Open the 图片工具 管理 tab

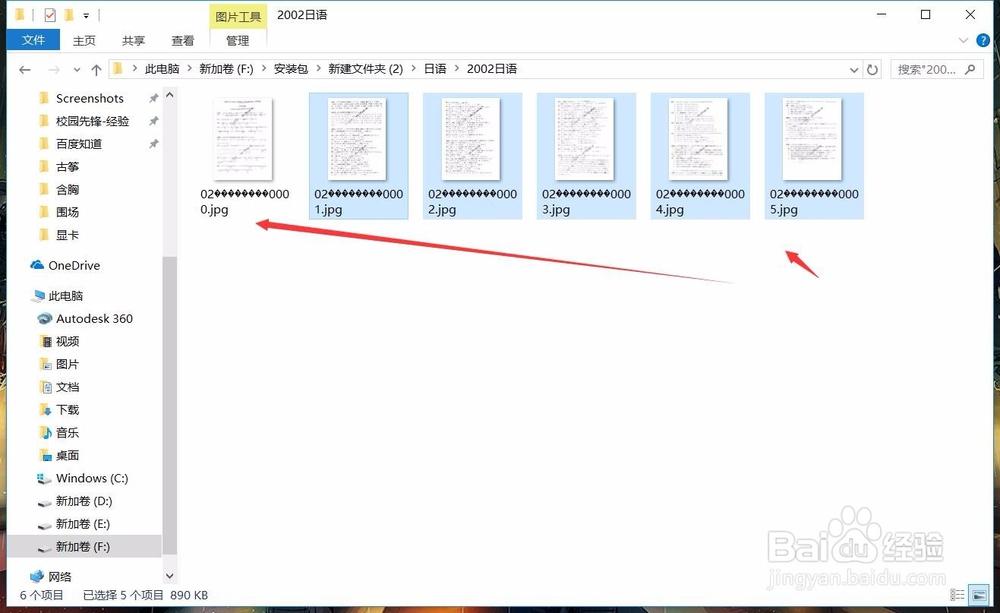236,40
